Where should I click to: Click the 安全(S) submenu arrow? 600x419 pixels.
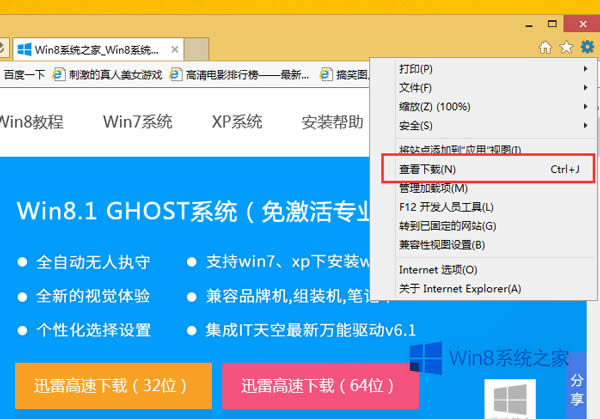tap(585, 125)
